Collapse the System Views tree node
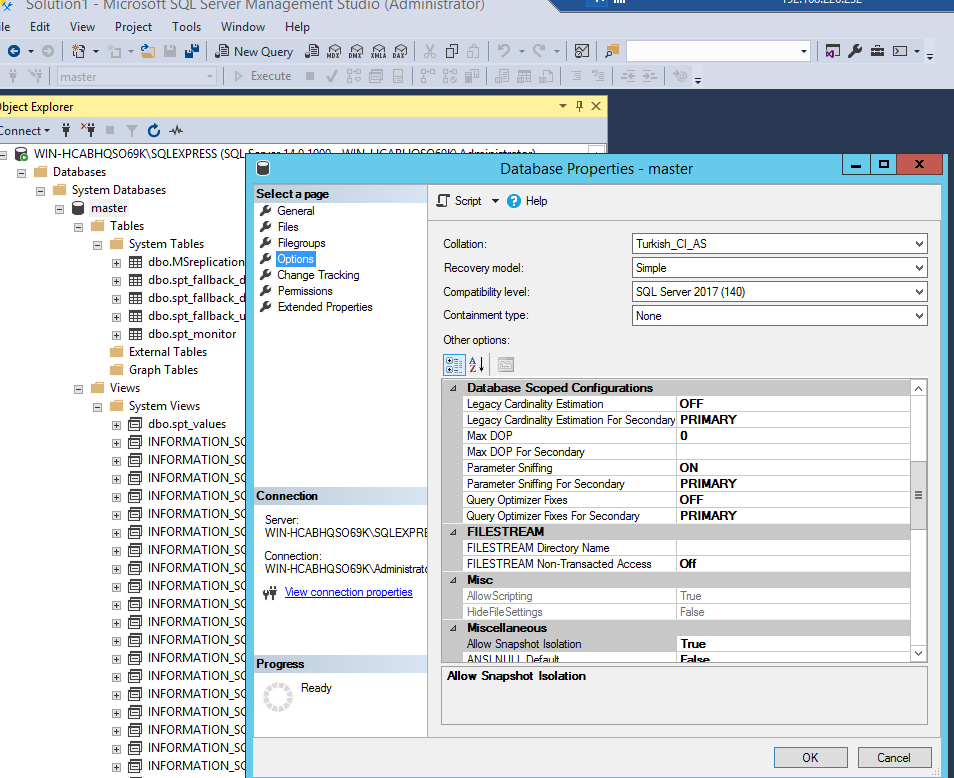 pos(97,407)
